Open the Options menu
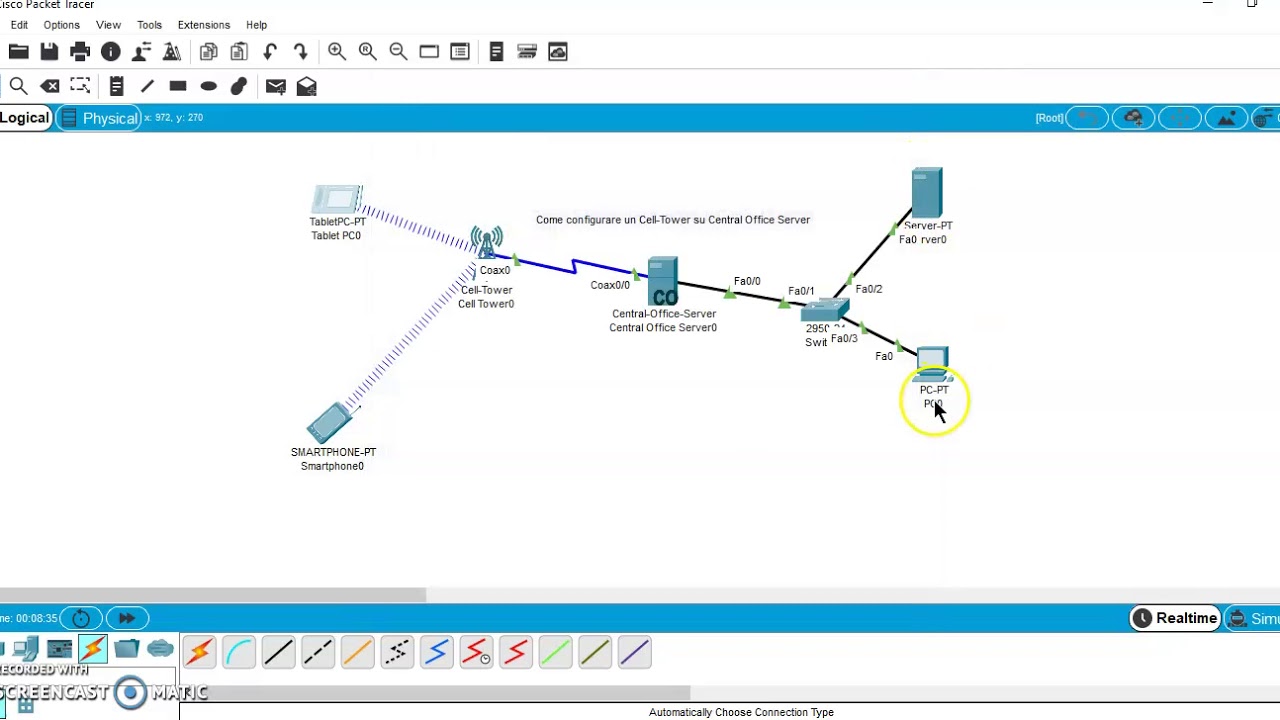Image resolution: width=1280 pixels, height=720 pixels. tap(61, 25)
